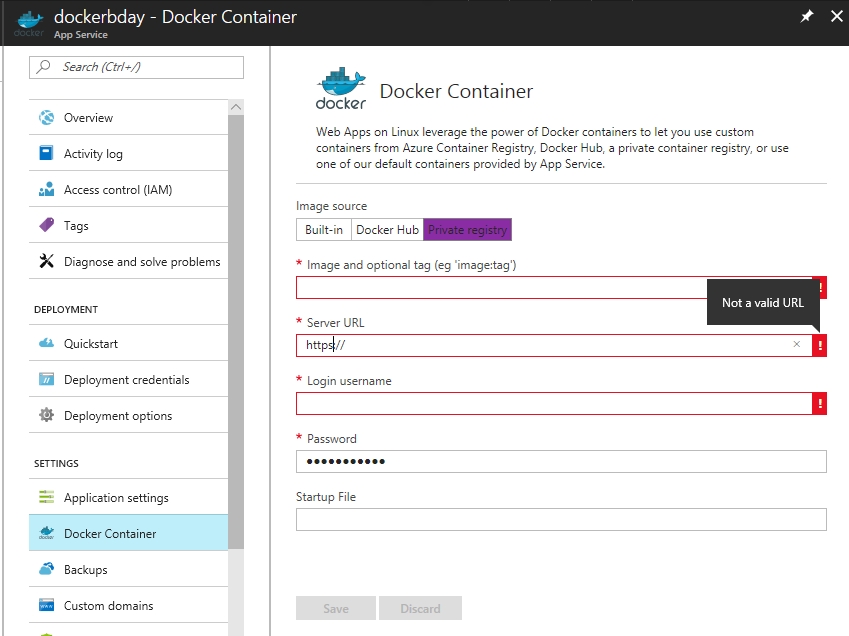This screenshot has width=849, height=636.
Task: Click the Password field
Action: pos(561,461)
